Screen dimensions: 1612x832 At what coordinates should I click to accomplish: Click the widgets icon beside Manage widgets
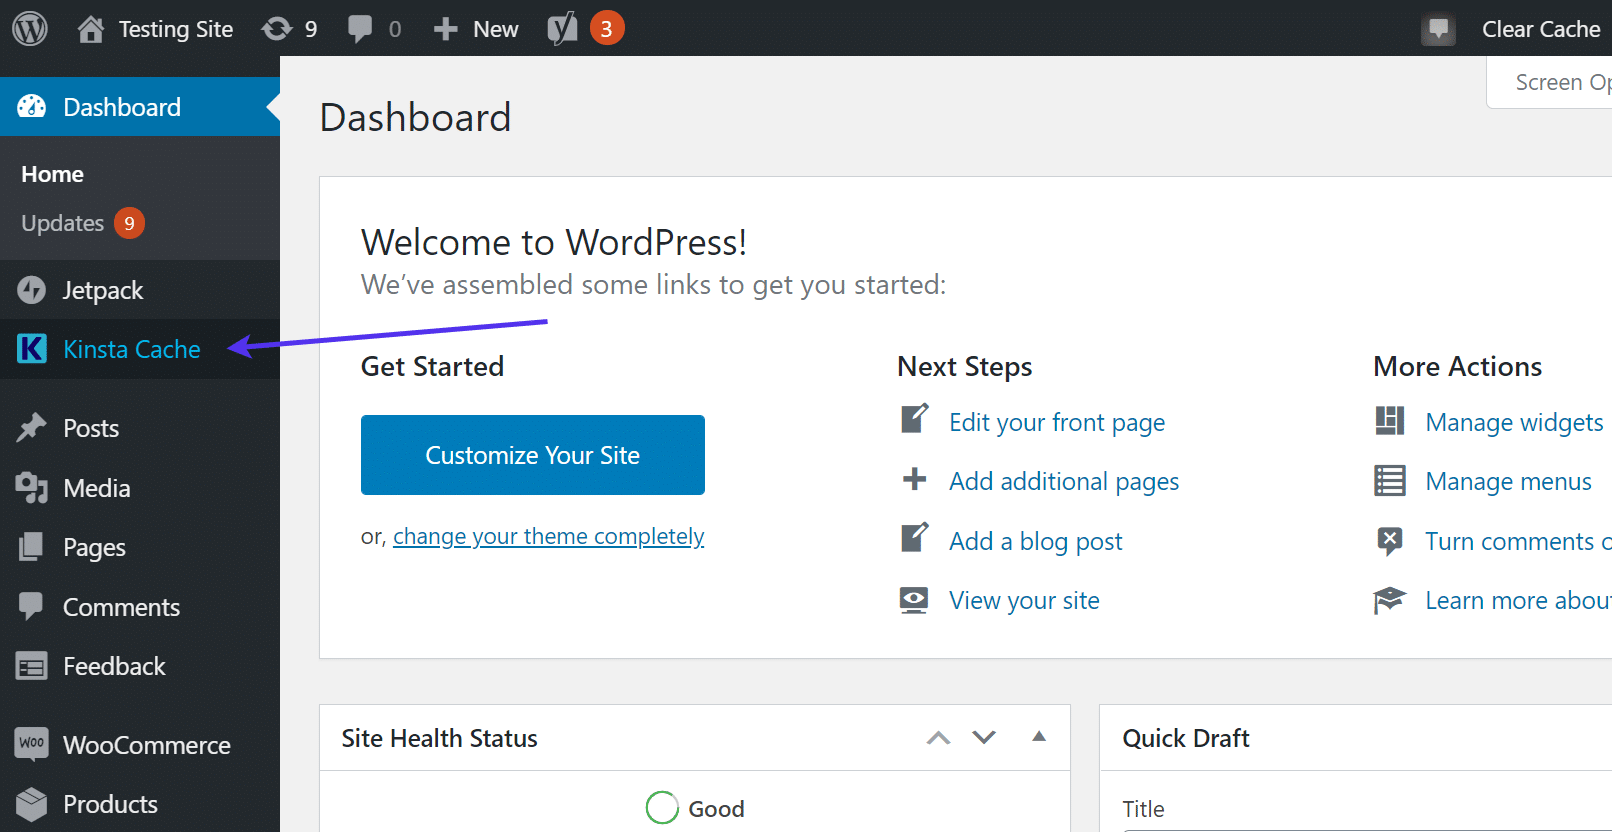(1390, 421)
